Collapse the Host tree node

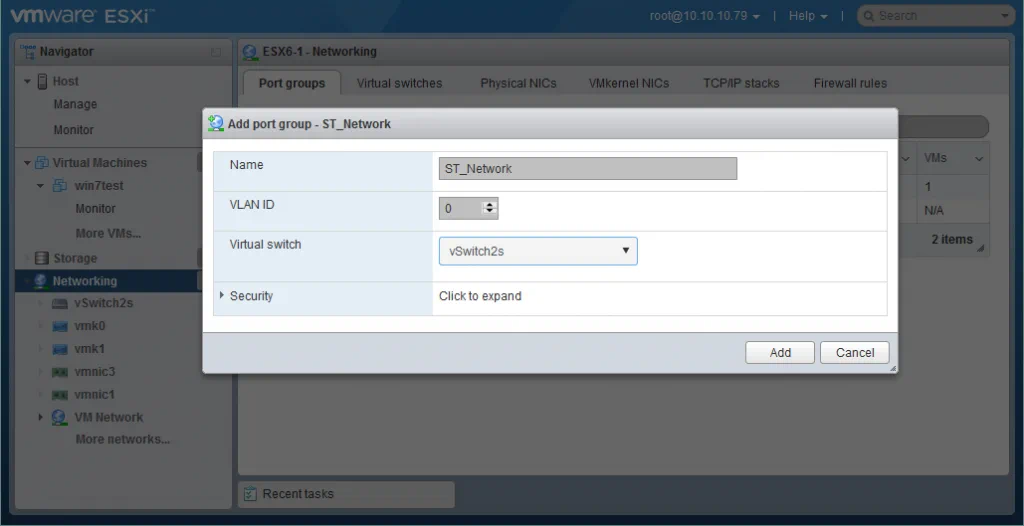click(x=27, y=82)
